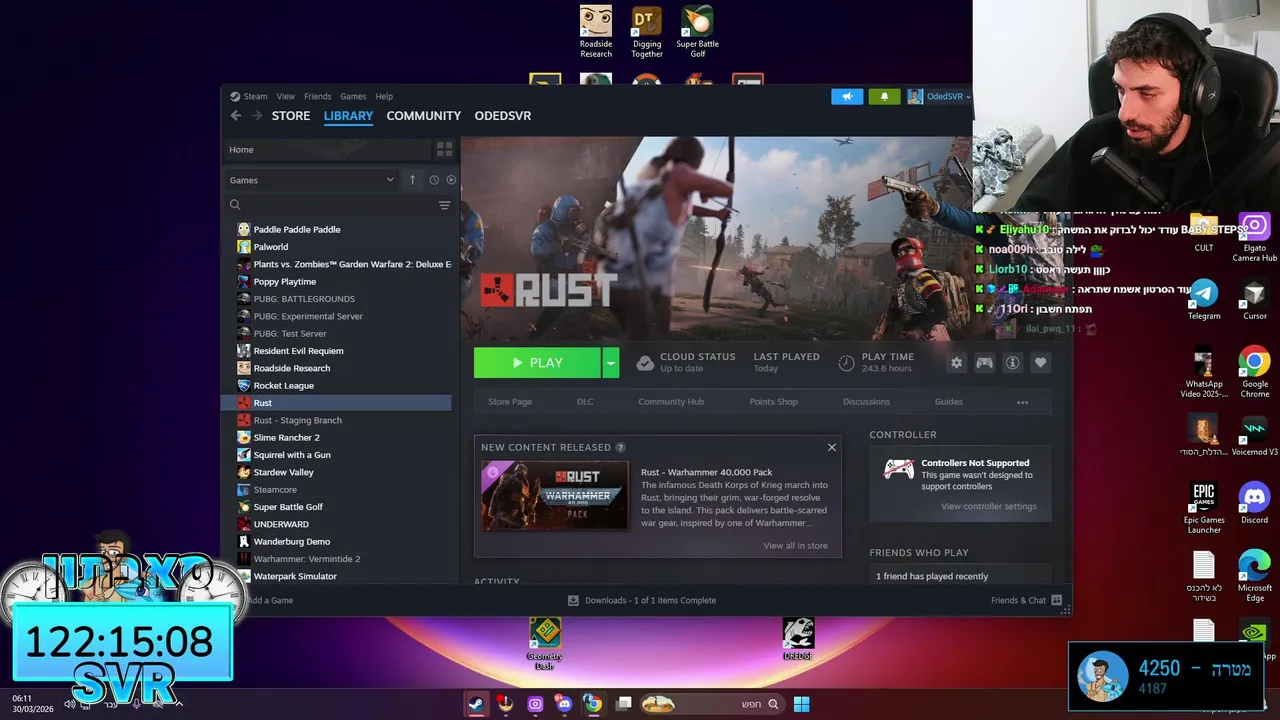Open Community Hub tab
Image resolution: width=1280 pixels, height=720 pixels.
coord(671,402)
